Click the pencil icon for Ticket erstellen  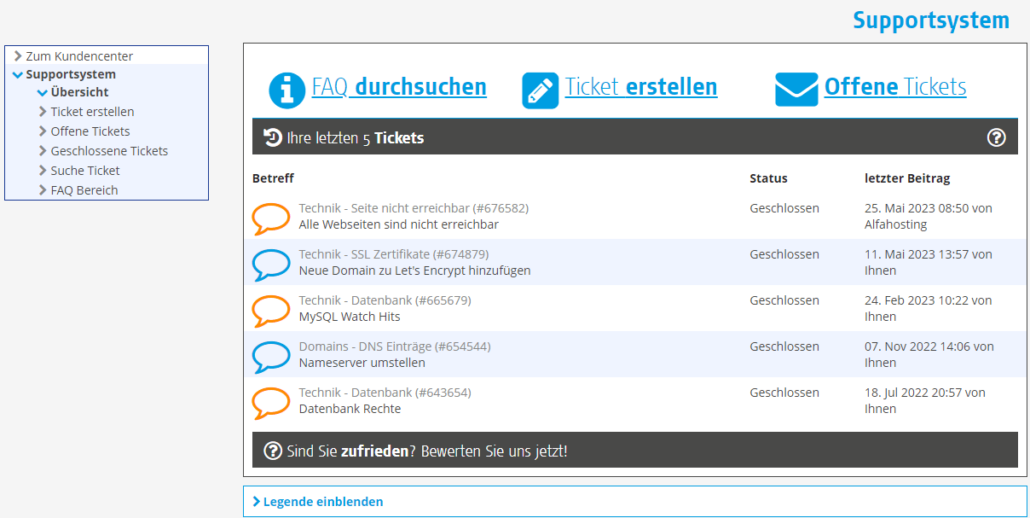coord(540,90)
